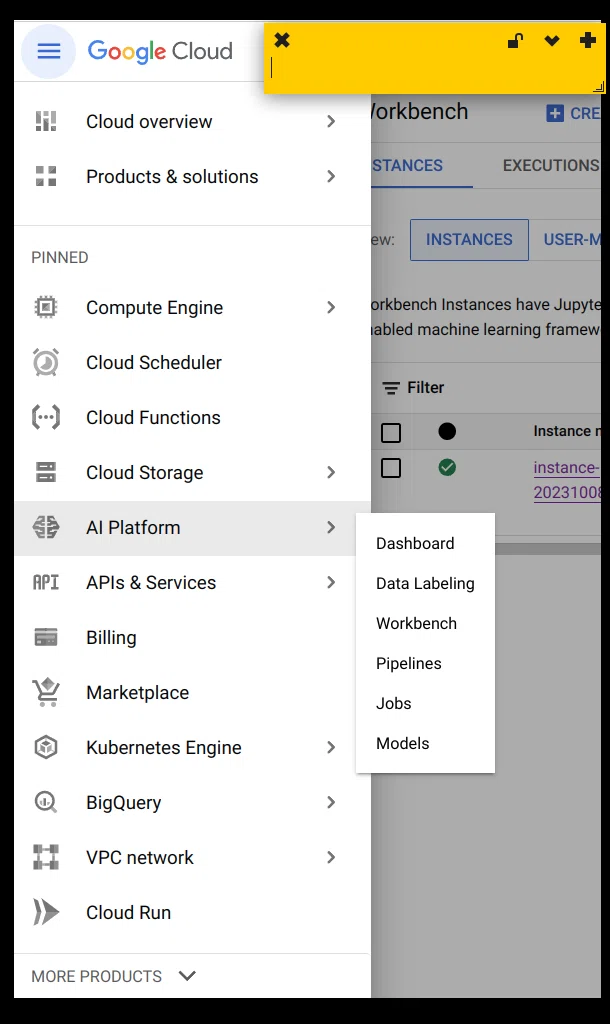Expand the AI Platform submenu arrow
Screen dimensions: 610x1024
point(331,527)
